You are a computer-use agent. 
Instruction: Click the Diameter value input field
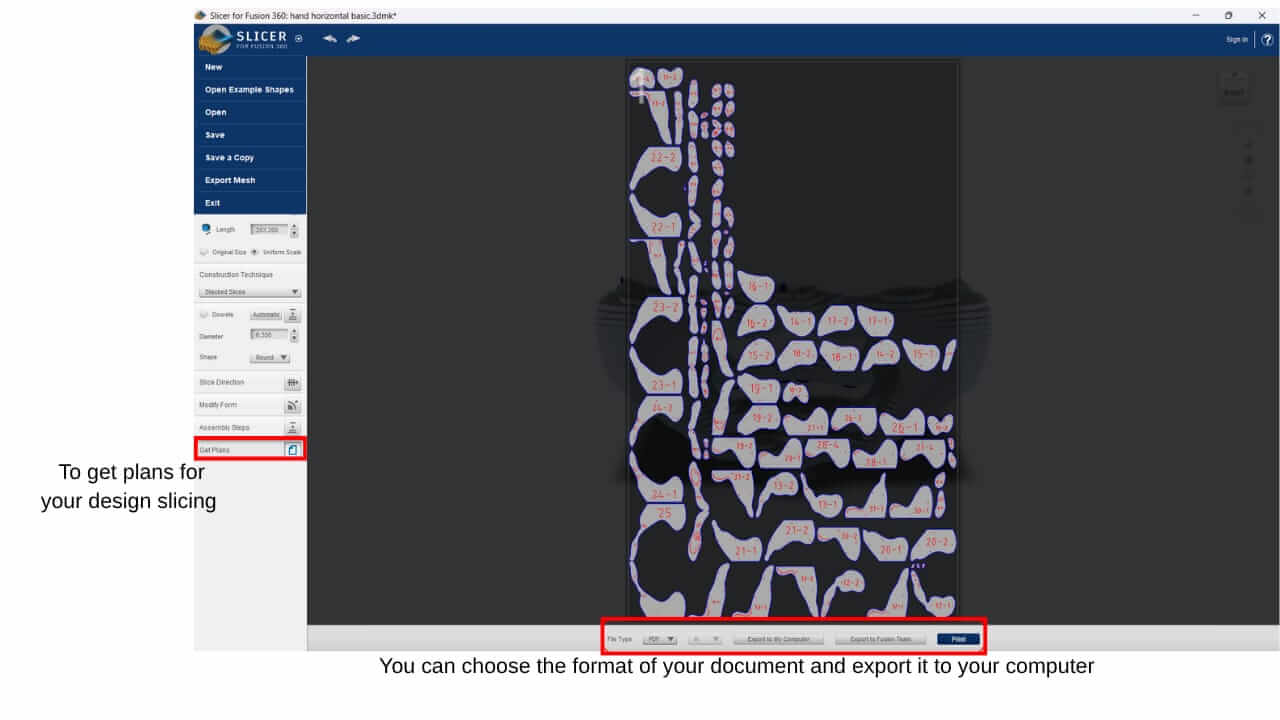(268, 335)
